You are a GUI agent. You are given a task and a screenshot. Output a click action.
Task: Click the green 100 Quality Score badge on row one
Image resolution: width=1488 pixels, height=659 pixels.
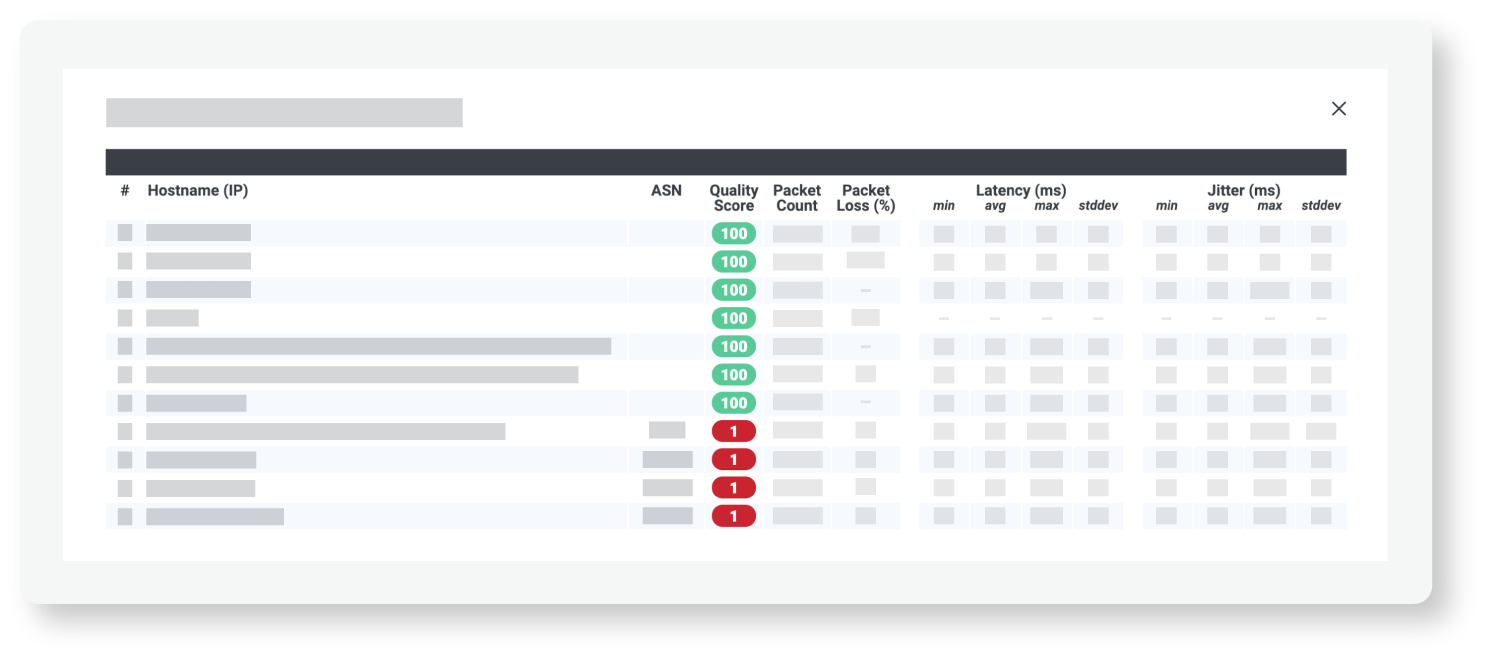[733, 233]
